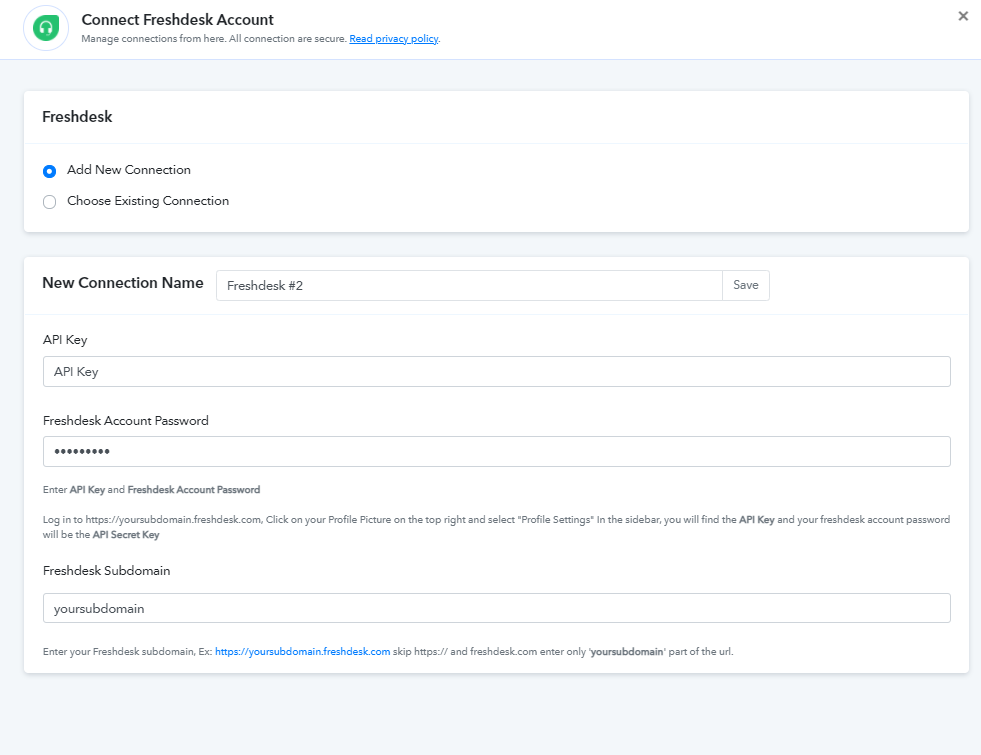Open the yoursubdomain.freshdesk.com example link
The width and height of the screenshot is (981, 755).
coord(303,652)
